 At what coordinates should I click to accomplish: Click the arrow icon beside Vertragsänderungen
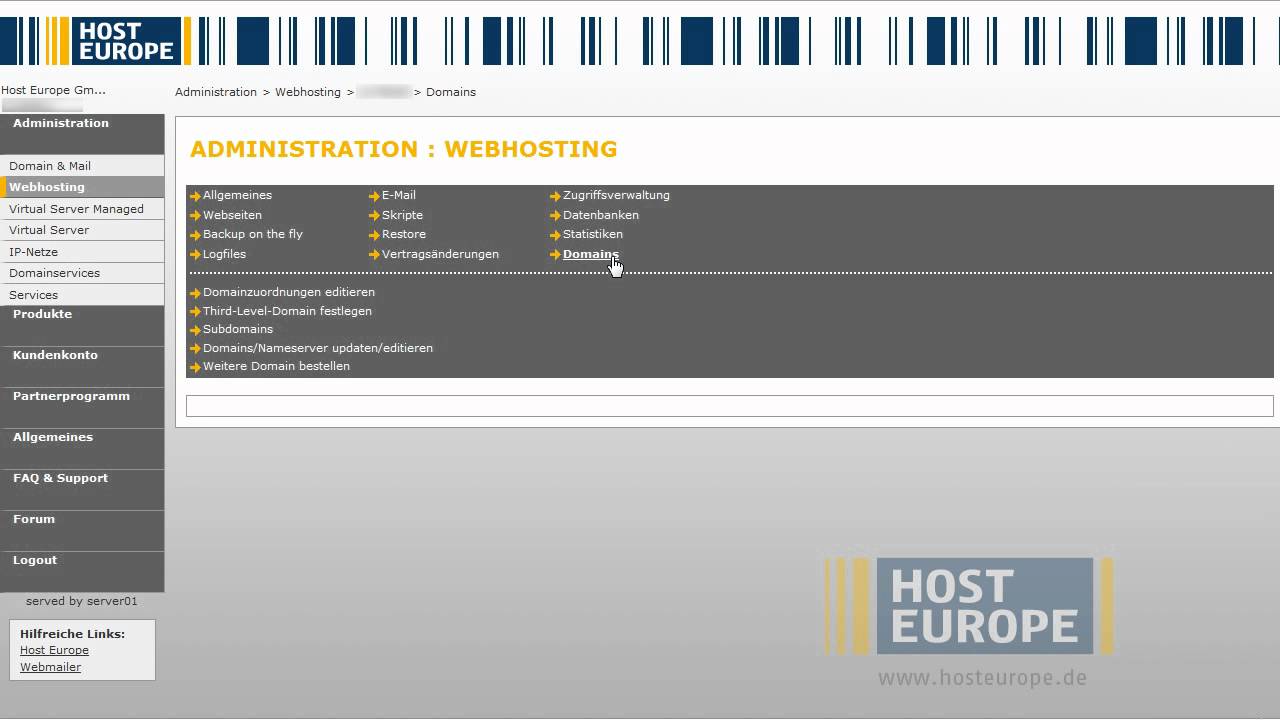click(x=374, y=255)
